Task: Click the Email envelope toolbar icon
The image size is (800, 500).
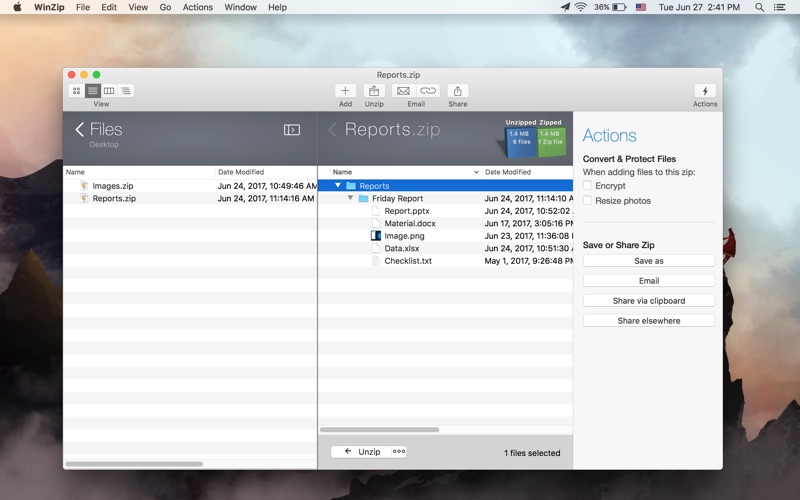Action: click(x=403, y=91)
